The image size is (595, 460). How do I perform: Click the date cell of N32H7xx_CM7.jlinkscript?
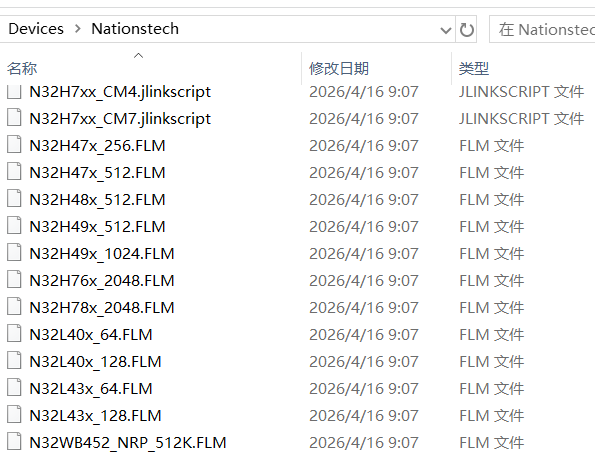364,119
